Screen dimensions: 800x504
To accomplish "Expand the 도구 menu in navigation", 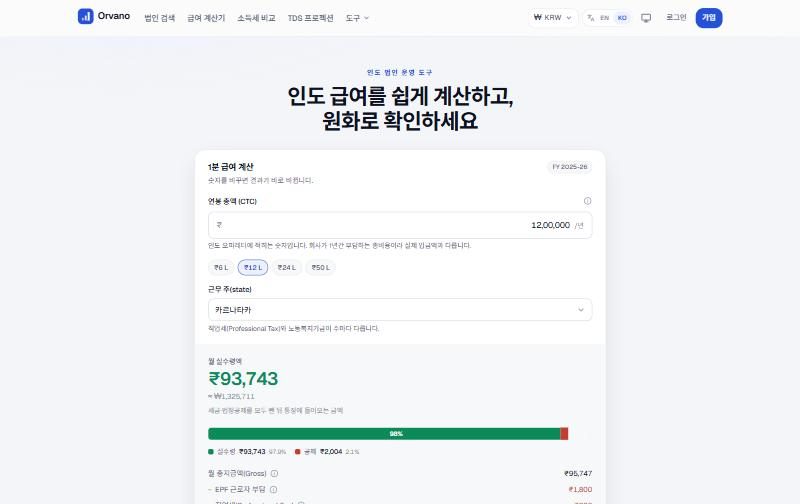I will pyautogui.click(x=357, y=18).
